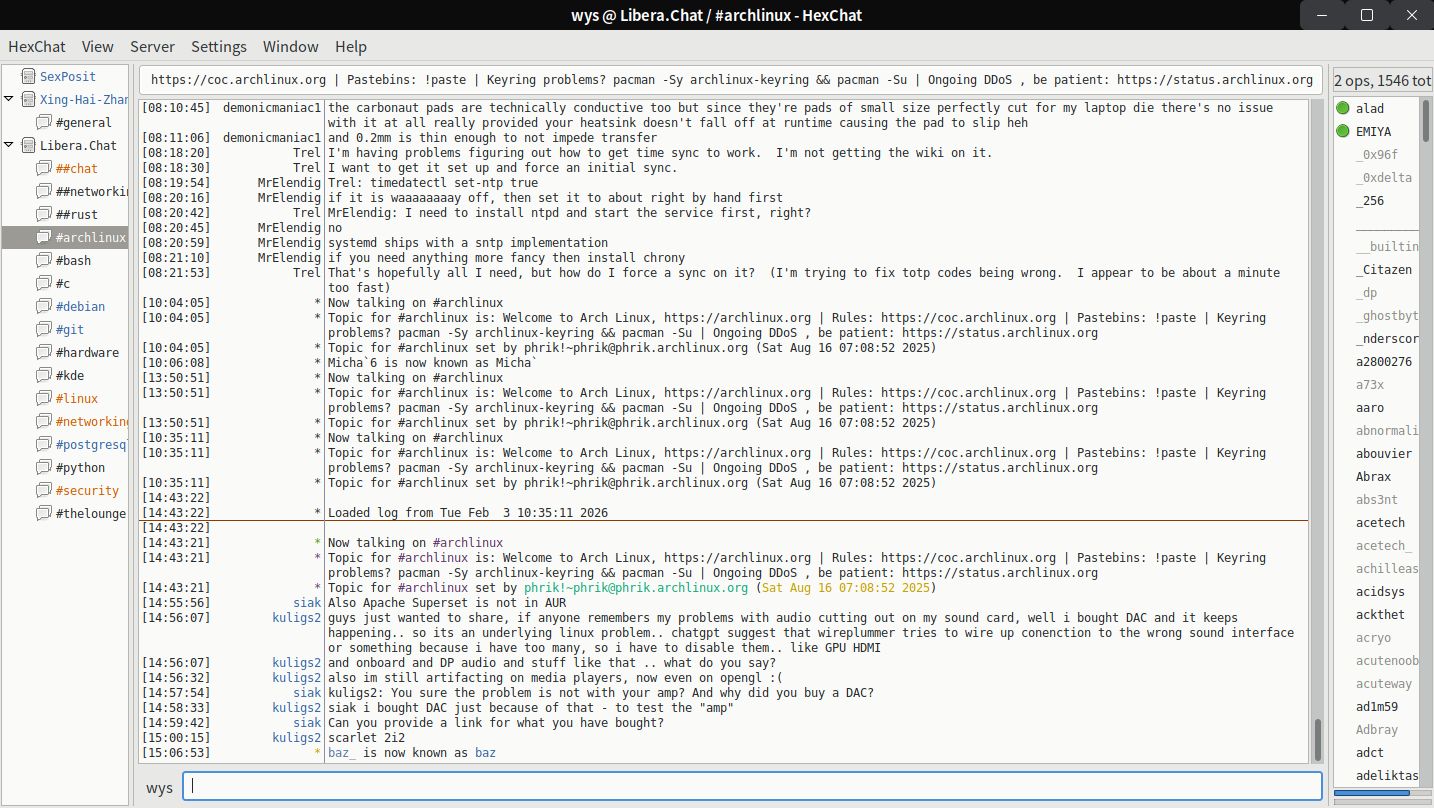
Task: Select user _Citazen in user list
Action: pos(1384,269)
